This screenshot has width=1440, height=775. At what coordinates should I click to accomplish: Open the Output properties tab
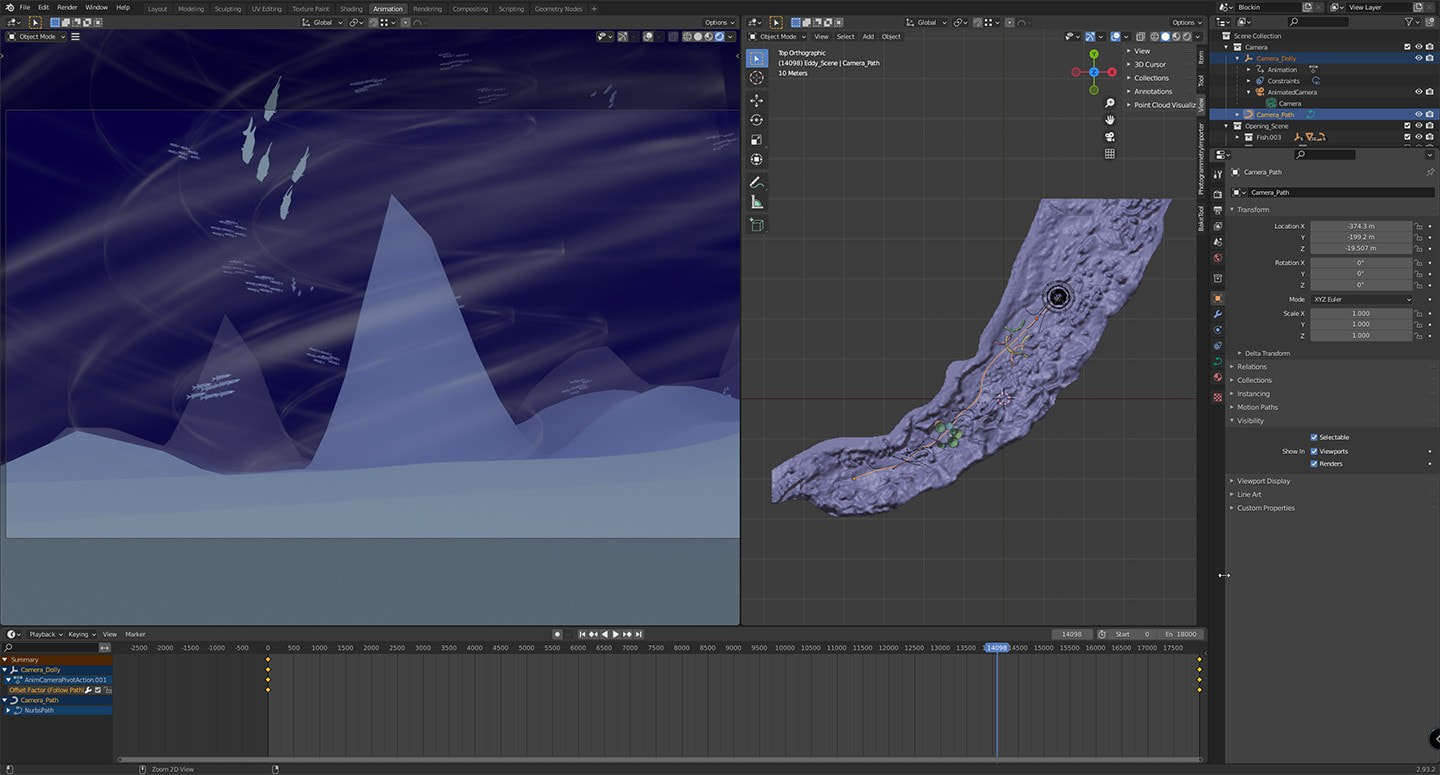(1217, 210)
